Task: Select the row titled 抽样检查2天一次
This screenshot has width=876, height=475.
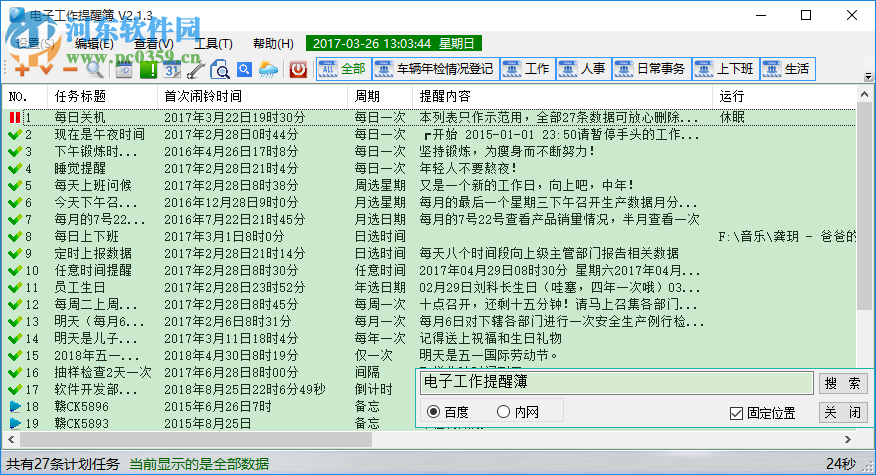Action: pos(210,373)
